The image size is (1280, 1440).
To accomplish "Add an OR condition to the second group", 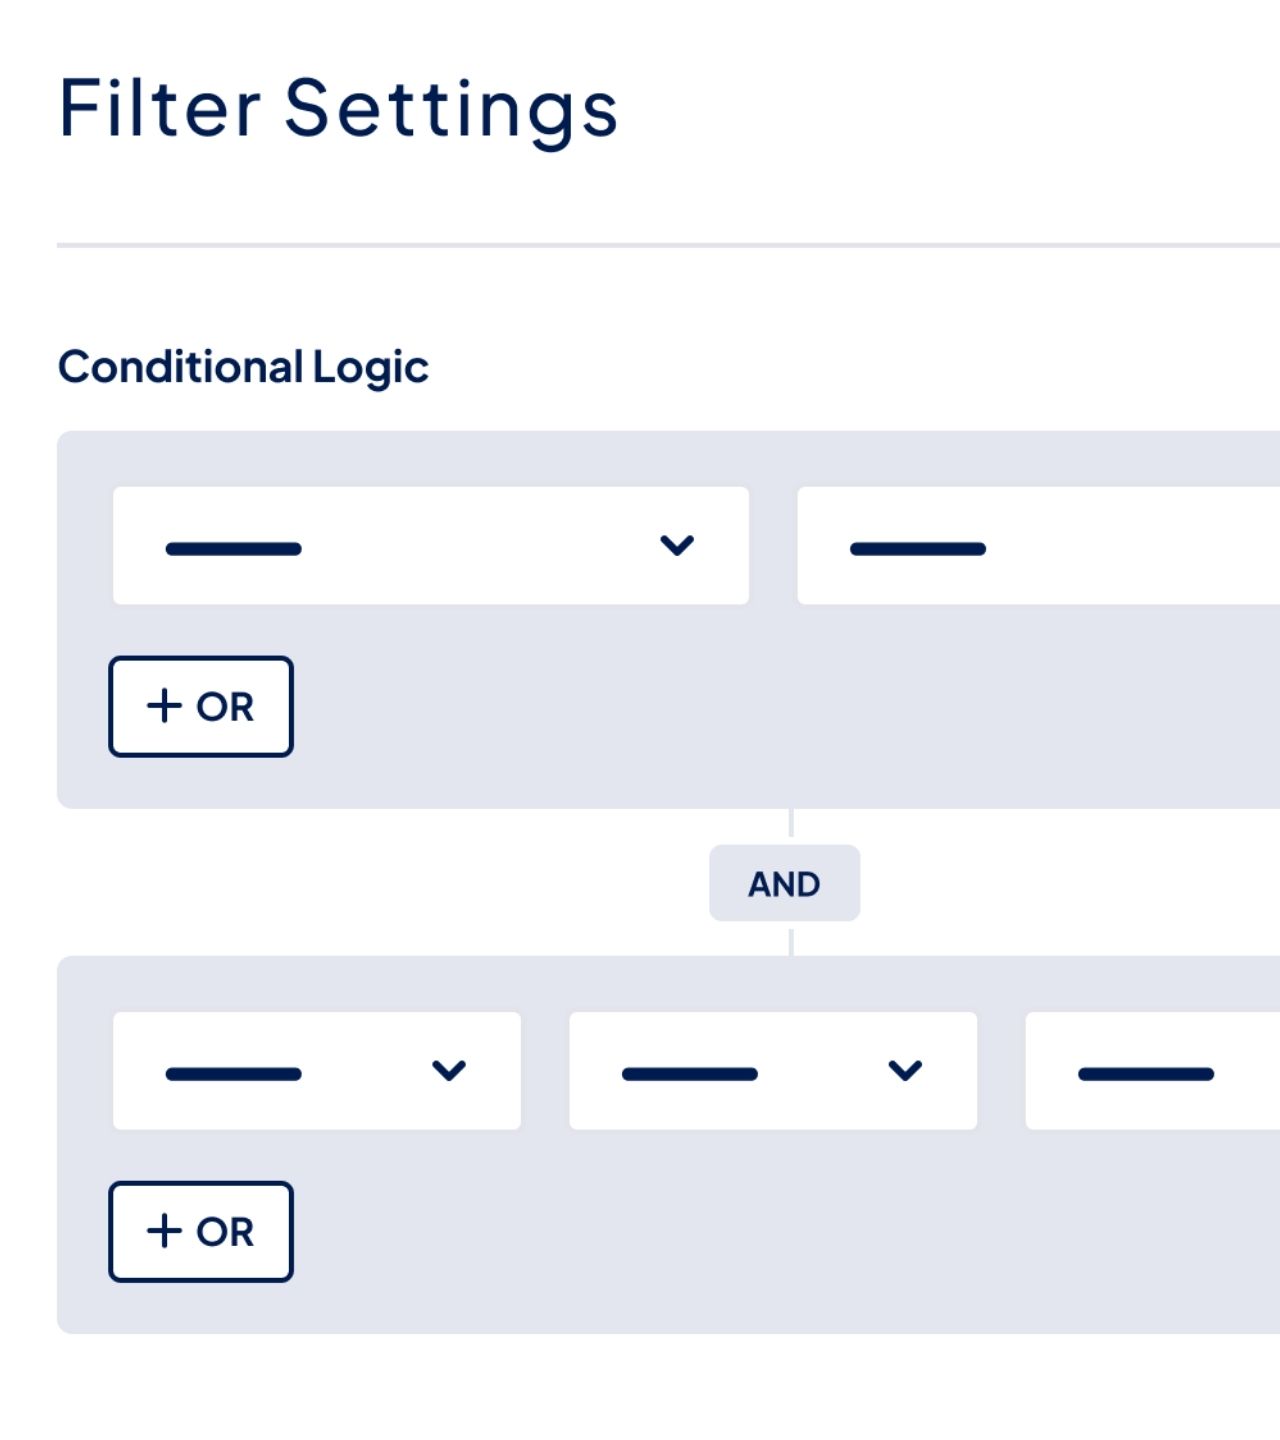I will click(x=200, y=1231).
